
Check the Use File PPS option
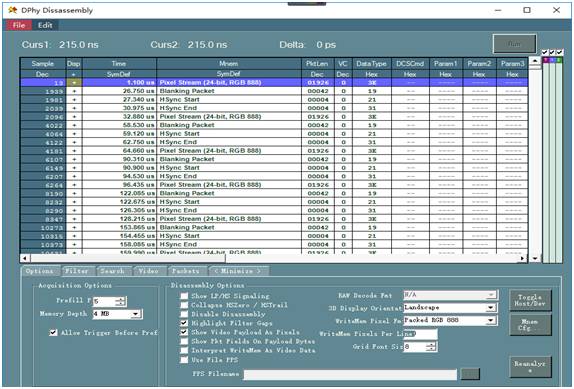pos(184,360)
